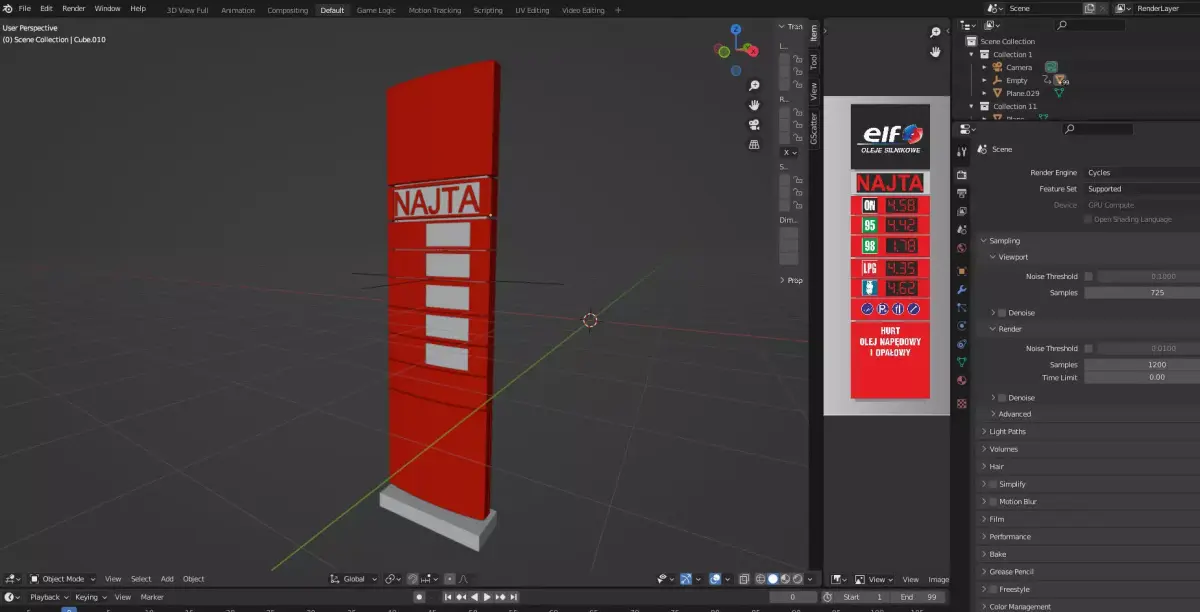Open the Feature Set dropdown (Supported)
This screenshot has width=1200, height=612.
pyautogui.click(x=1142, y=189)
